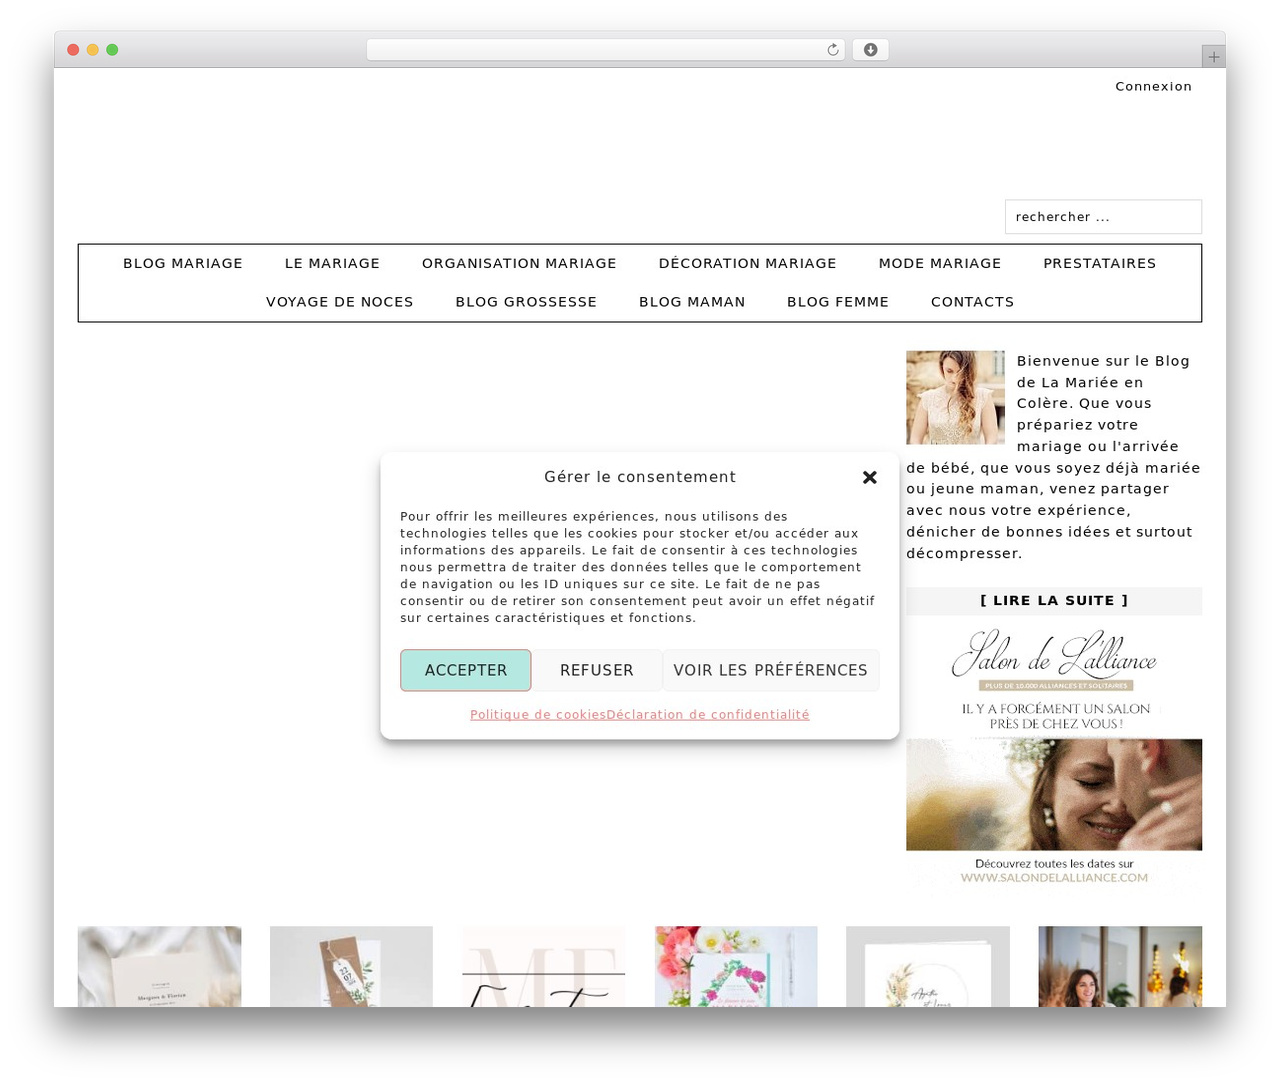Open Blog Maman menu item
The height and width of the screenshot is (1084, 1280).
692,302
